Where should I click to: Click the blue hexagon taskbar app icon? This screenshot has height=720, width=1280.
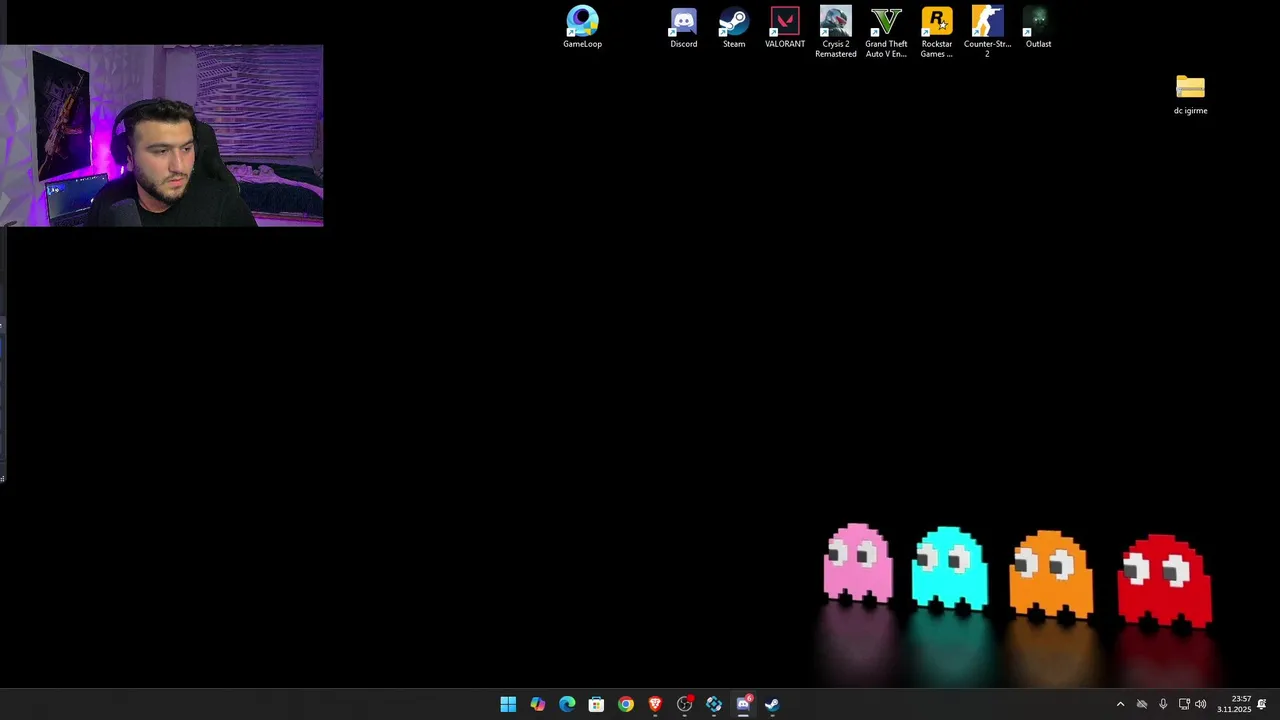point(714,704)
